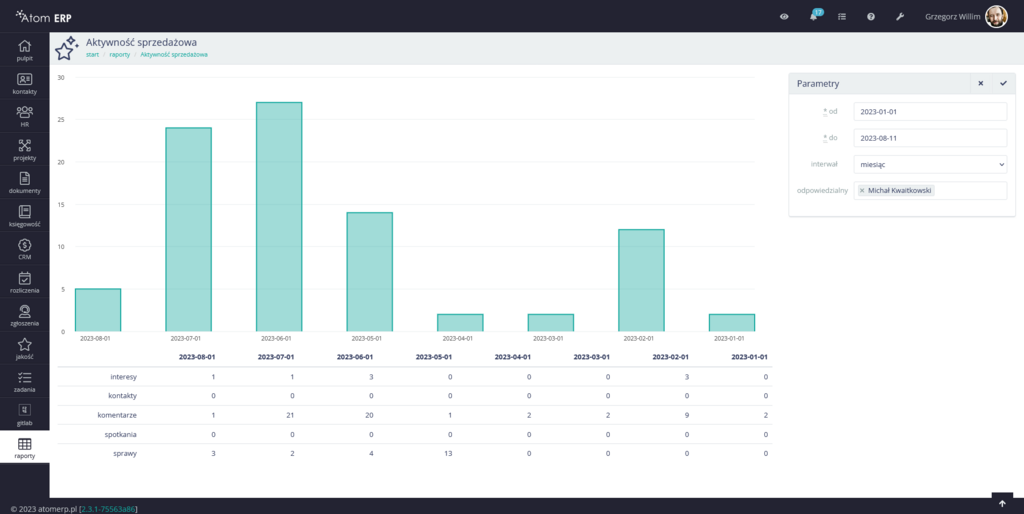1024x514 pixels.
Task: Go to the HR module
Action: coord(24,116)
